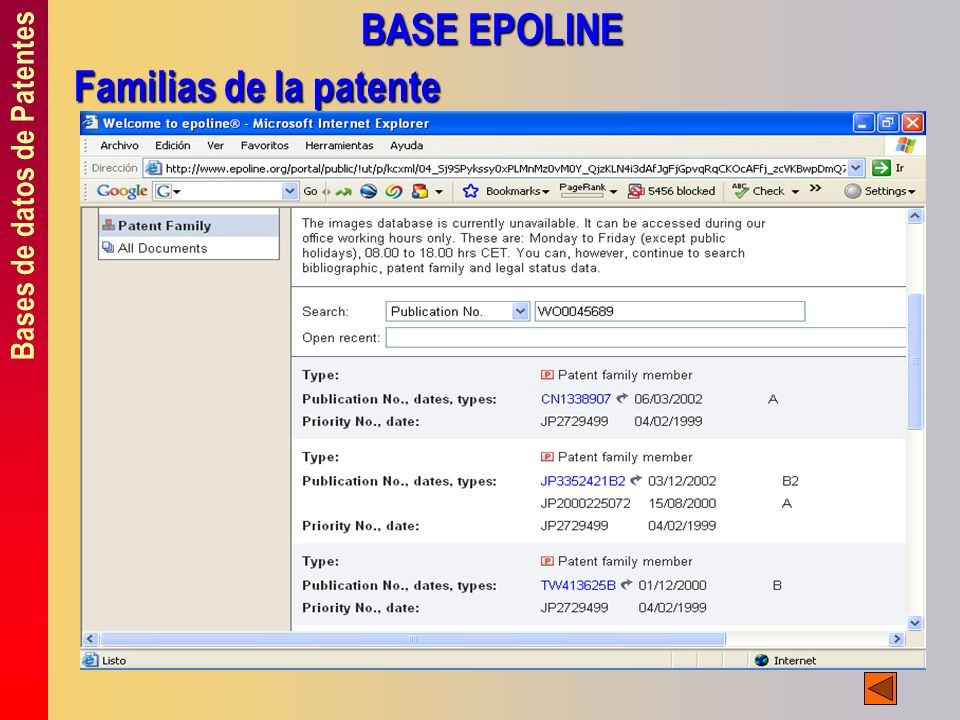Click the JP2000225072 publication number text
Viewport: 960px width, 720px height.
click(x=585, y=503)
